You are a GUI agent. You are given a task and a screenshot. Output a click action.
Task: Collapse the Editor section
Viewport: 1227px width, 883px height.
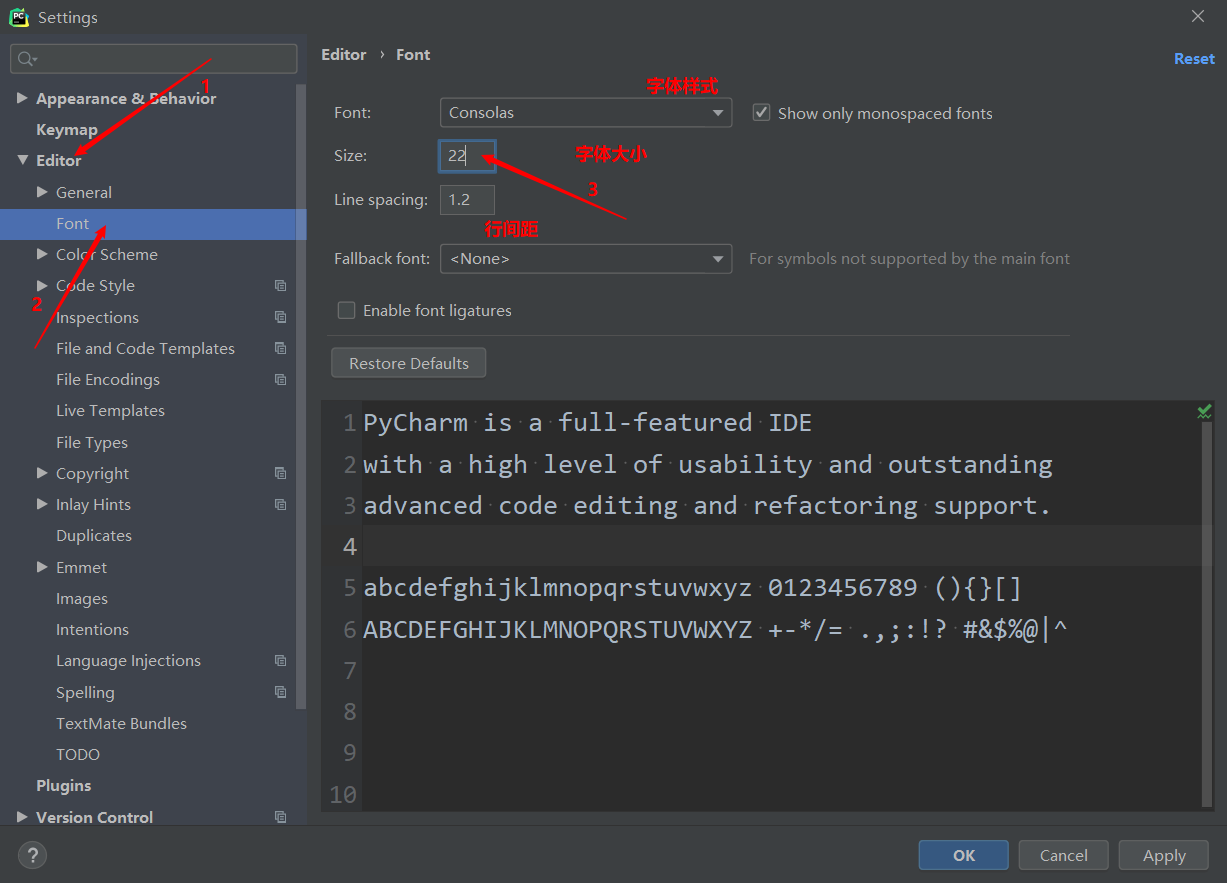(22, 160)
